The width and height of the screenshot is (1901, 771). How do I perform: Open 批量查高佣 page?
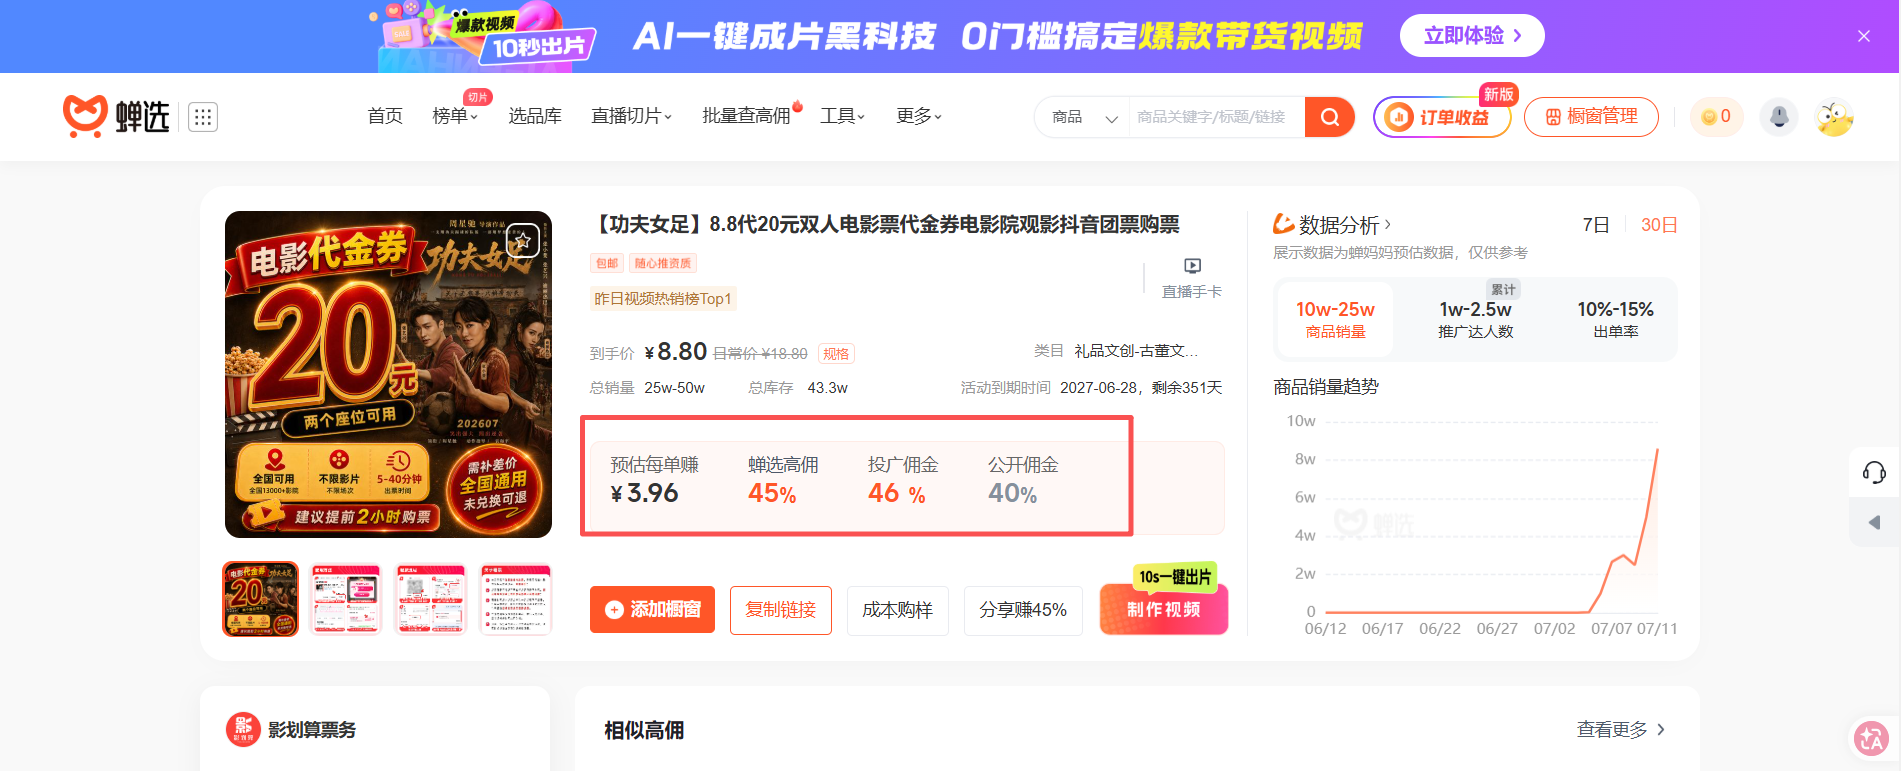(x=746, y=116)
